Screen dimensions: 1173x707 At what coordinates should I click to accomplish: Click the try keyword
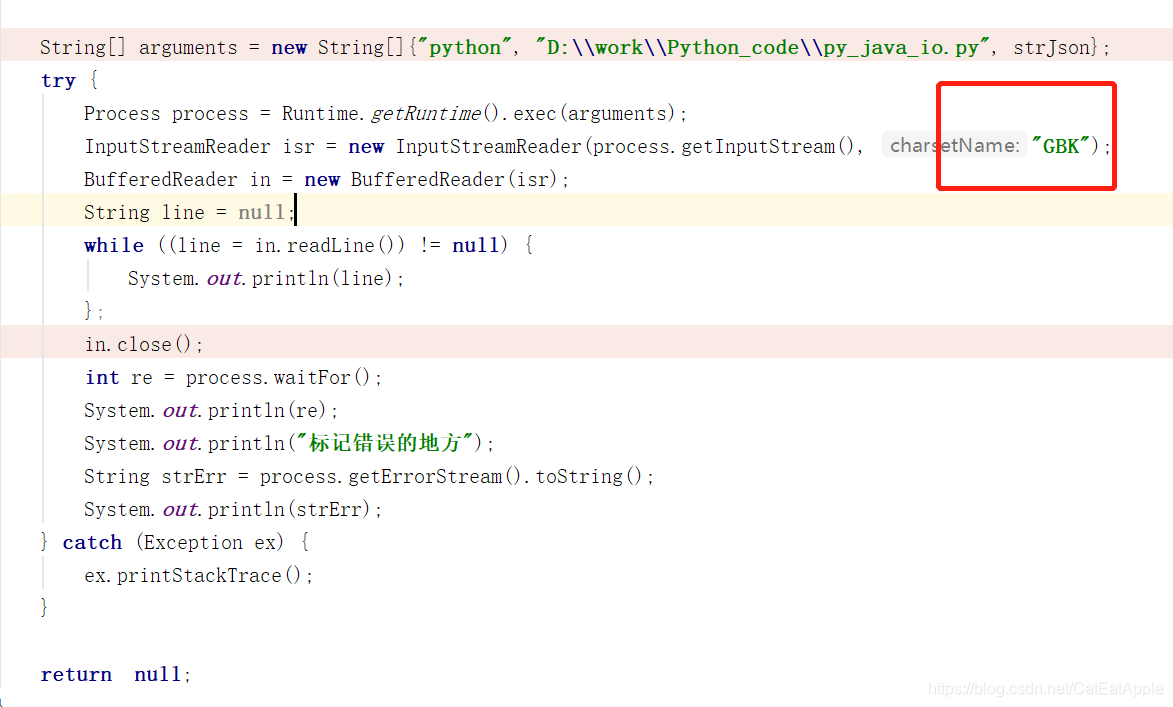58,81
